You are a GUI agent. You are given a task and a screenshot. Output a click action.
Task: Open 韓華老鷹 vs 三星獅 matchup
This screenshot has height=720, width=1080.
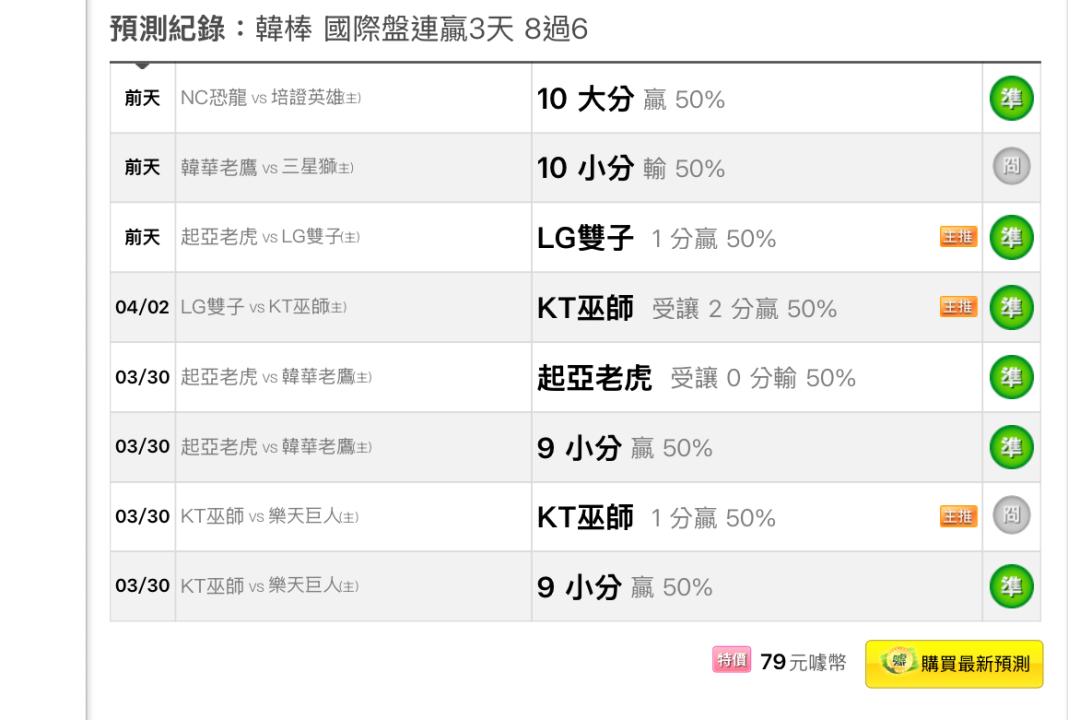(267, 167)
